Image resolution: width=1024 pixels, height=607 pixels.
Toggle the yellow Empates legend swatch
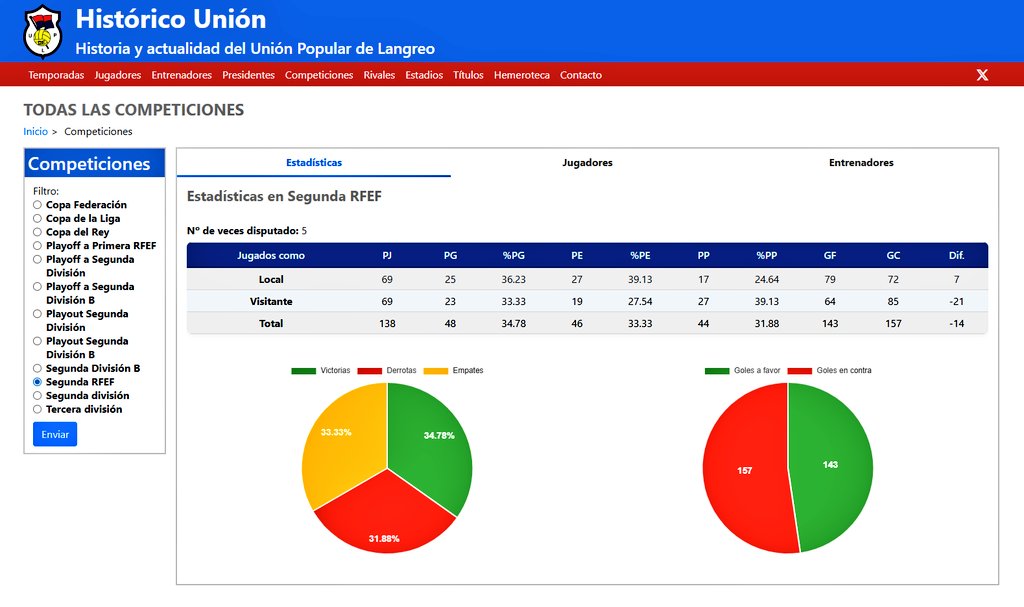[436, 370]
